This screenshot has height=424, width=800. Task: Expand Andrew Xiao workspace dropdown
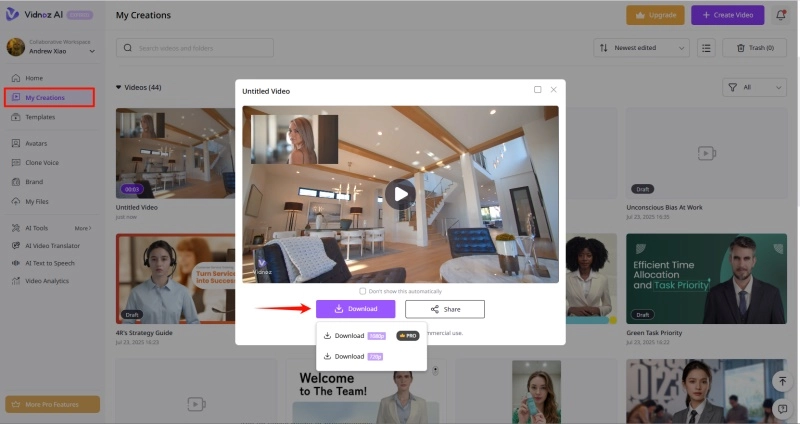[x=92, y=51]
